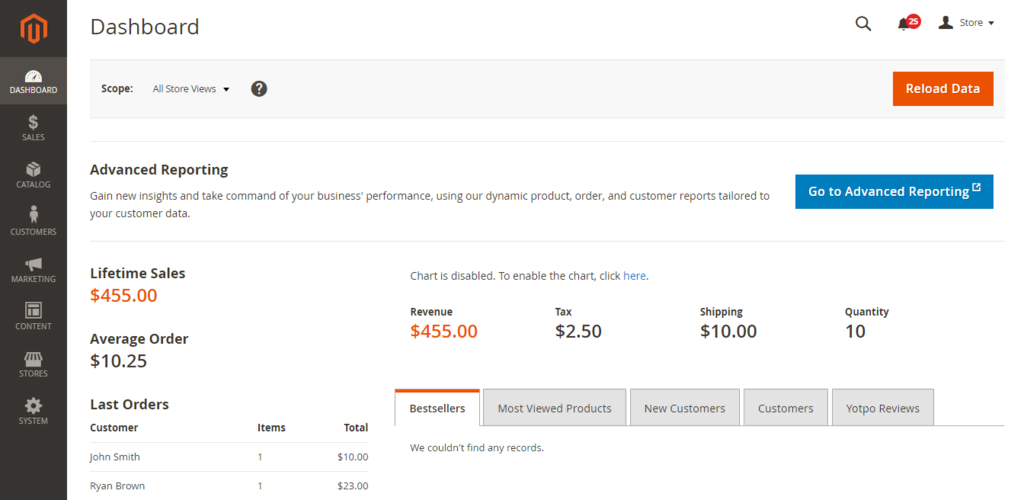
Task: Select the Yotpo Reviews tab
Action: click(x=882, y=408)
